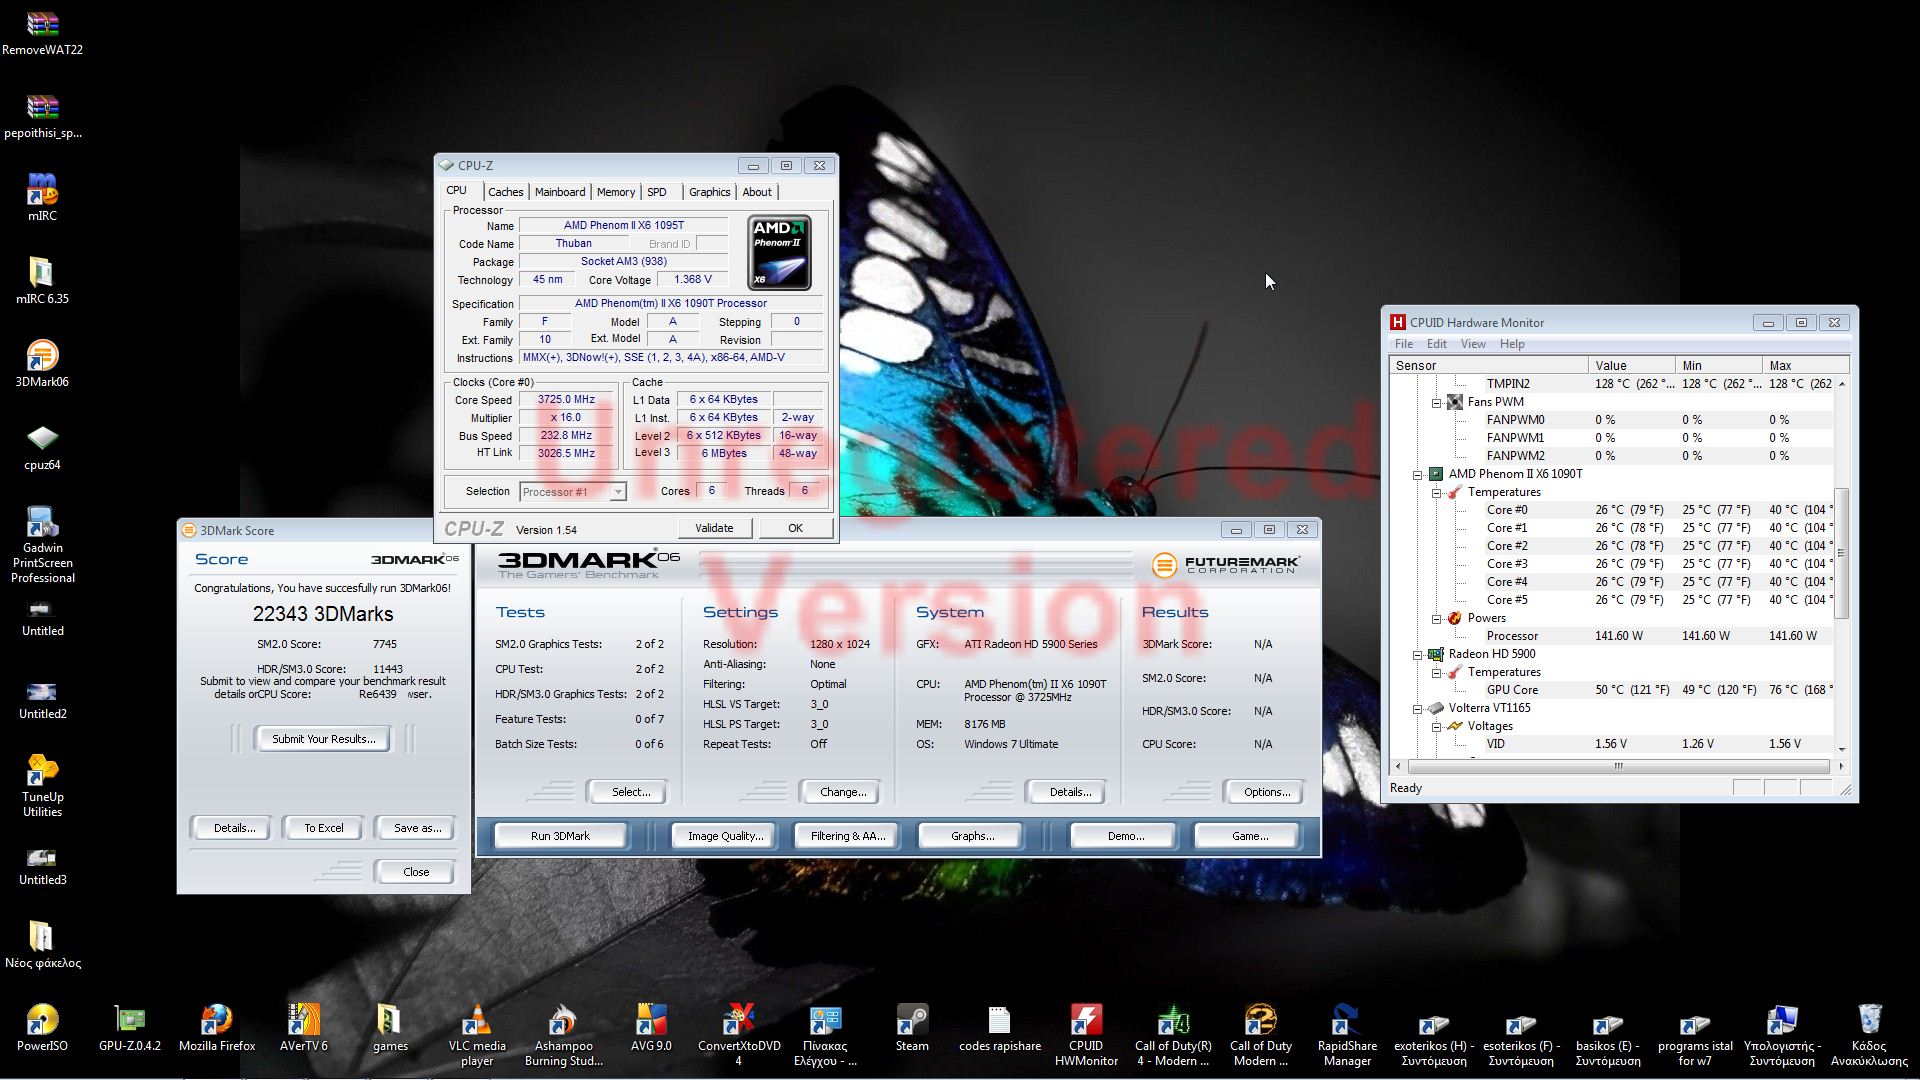The width and height of the screenshot is (1920, 1080).
Task: Launch Gadwin PrintScreen Professional shortcut
Action: tap(42, 545)
